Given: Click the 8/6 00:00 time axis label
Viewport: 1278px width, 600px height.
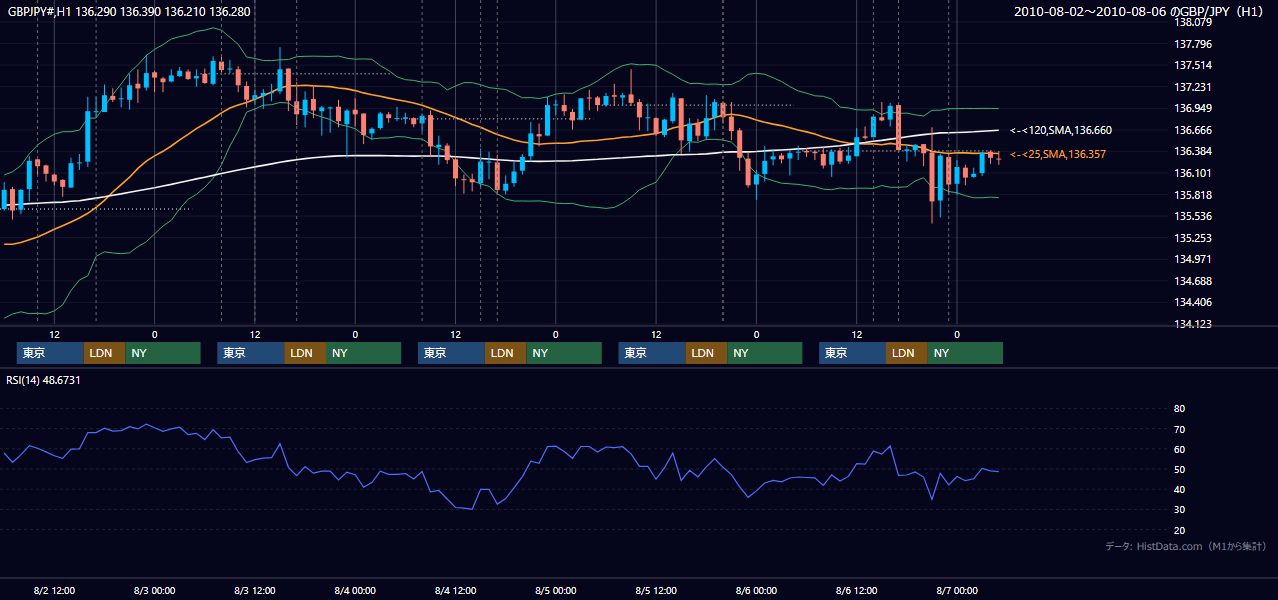Looking at the screenshot, I should 757,590.
